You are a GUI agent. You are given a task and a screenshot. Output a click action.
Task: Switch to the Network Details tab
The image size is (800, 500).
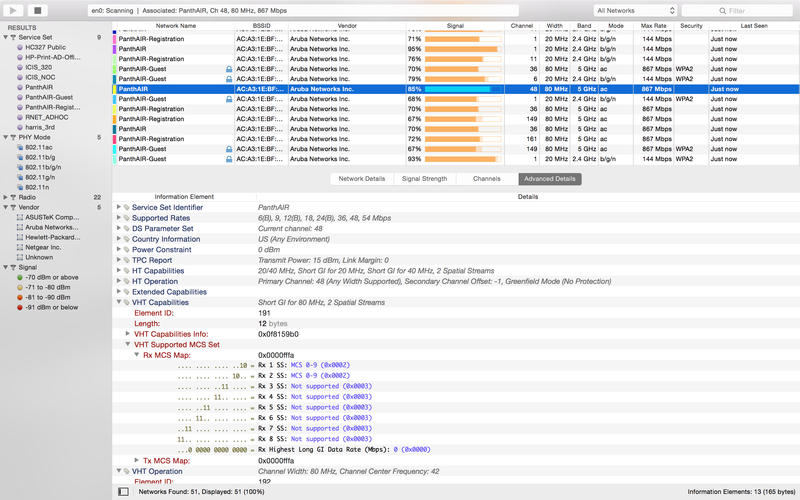361,179
